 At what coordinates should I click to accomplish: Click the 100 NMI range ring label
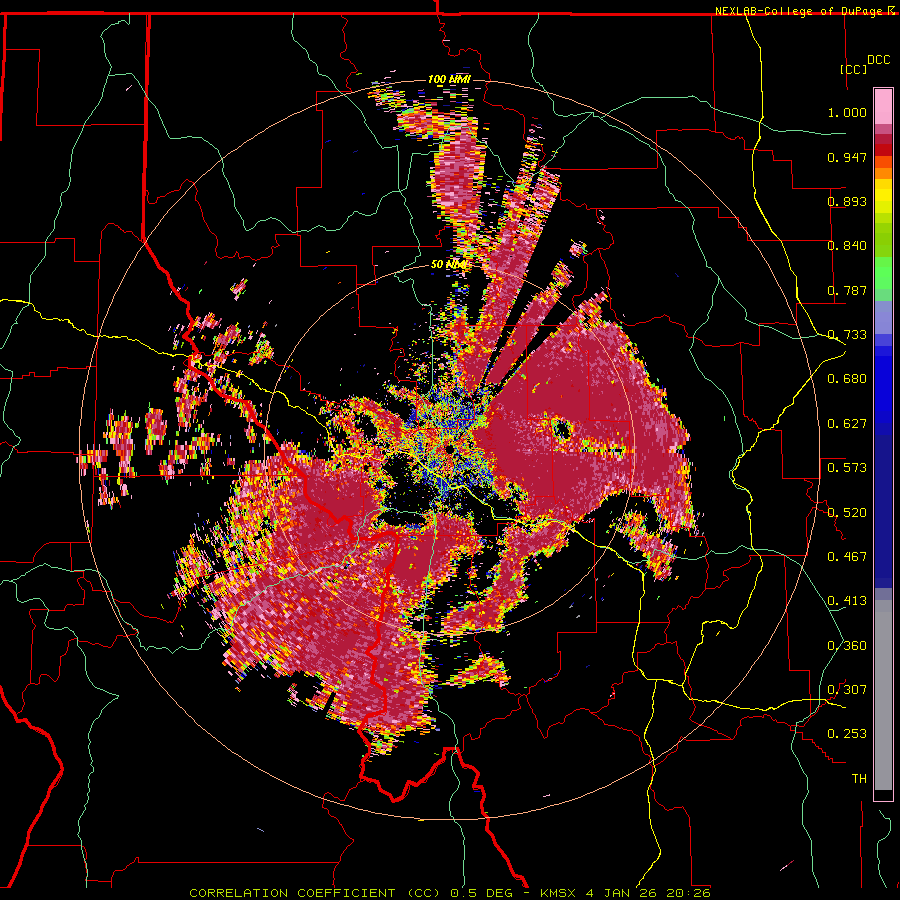coord(449,79)
